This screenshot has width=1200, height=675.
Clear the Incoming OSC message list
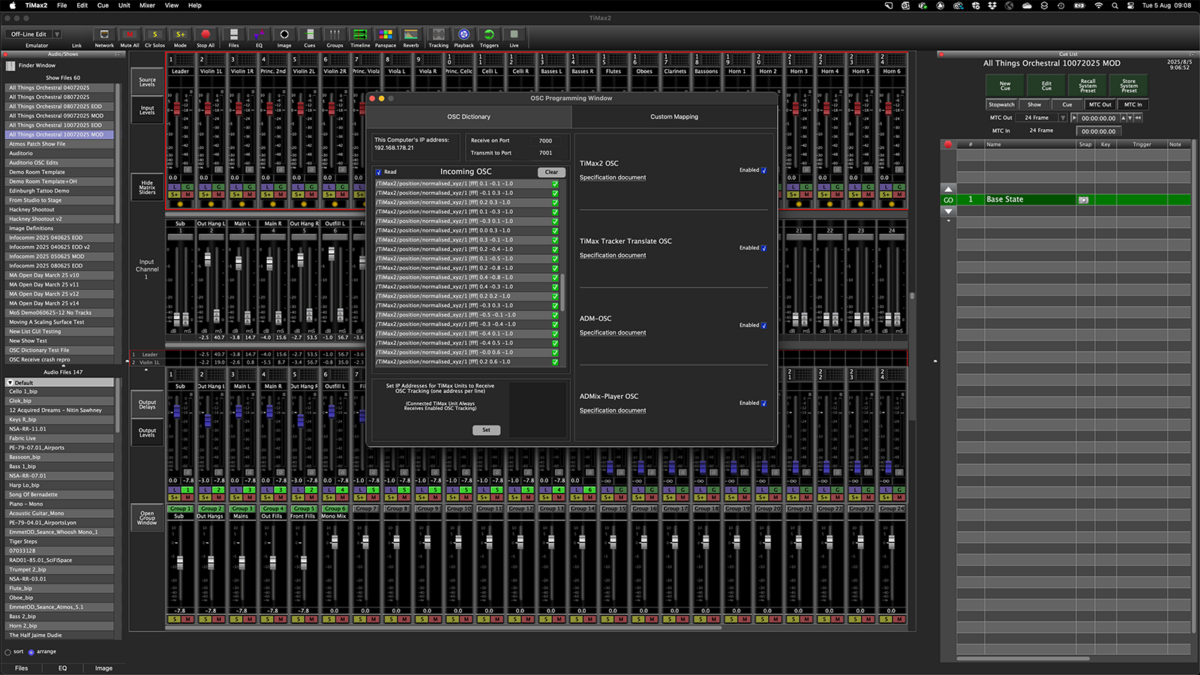551,172
